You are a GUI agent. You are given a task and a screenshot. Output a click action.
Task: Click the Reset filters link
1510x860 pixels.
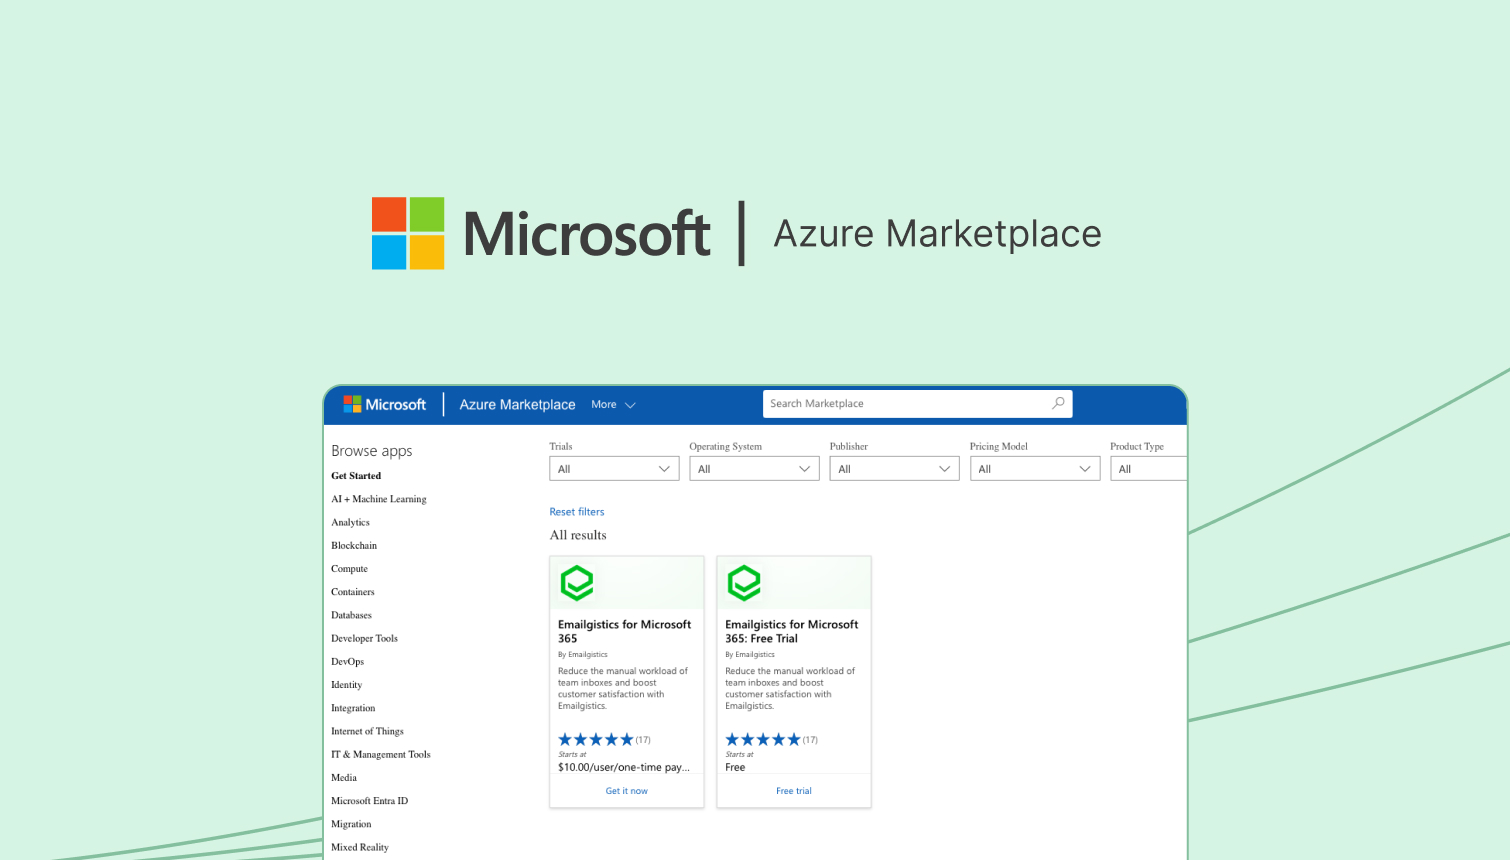[577, 511]
